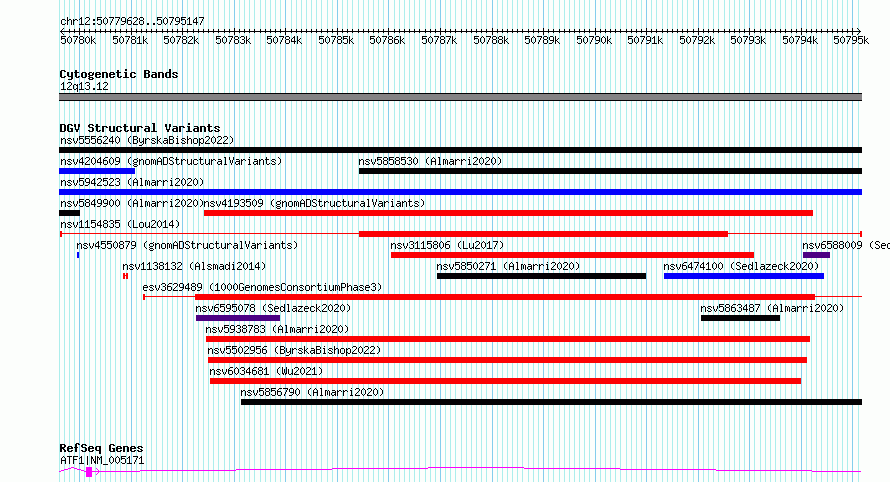The height and width of the screenshot is (482, 890).
Task: Click the nsv4193509 (gnomADStructuralVariants) label
Action: pos(314,203)
